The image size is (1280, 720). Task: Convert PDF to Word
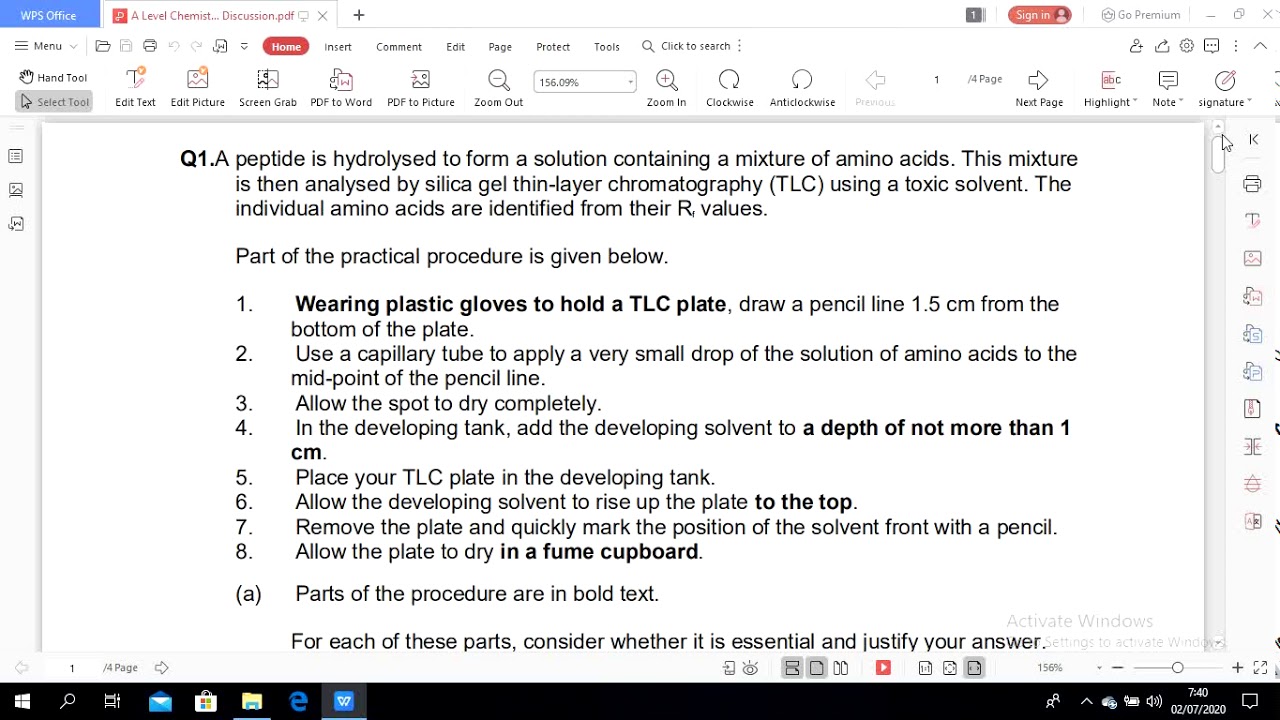(x=341, y=88)
